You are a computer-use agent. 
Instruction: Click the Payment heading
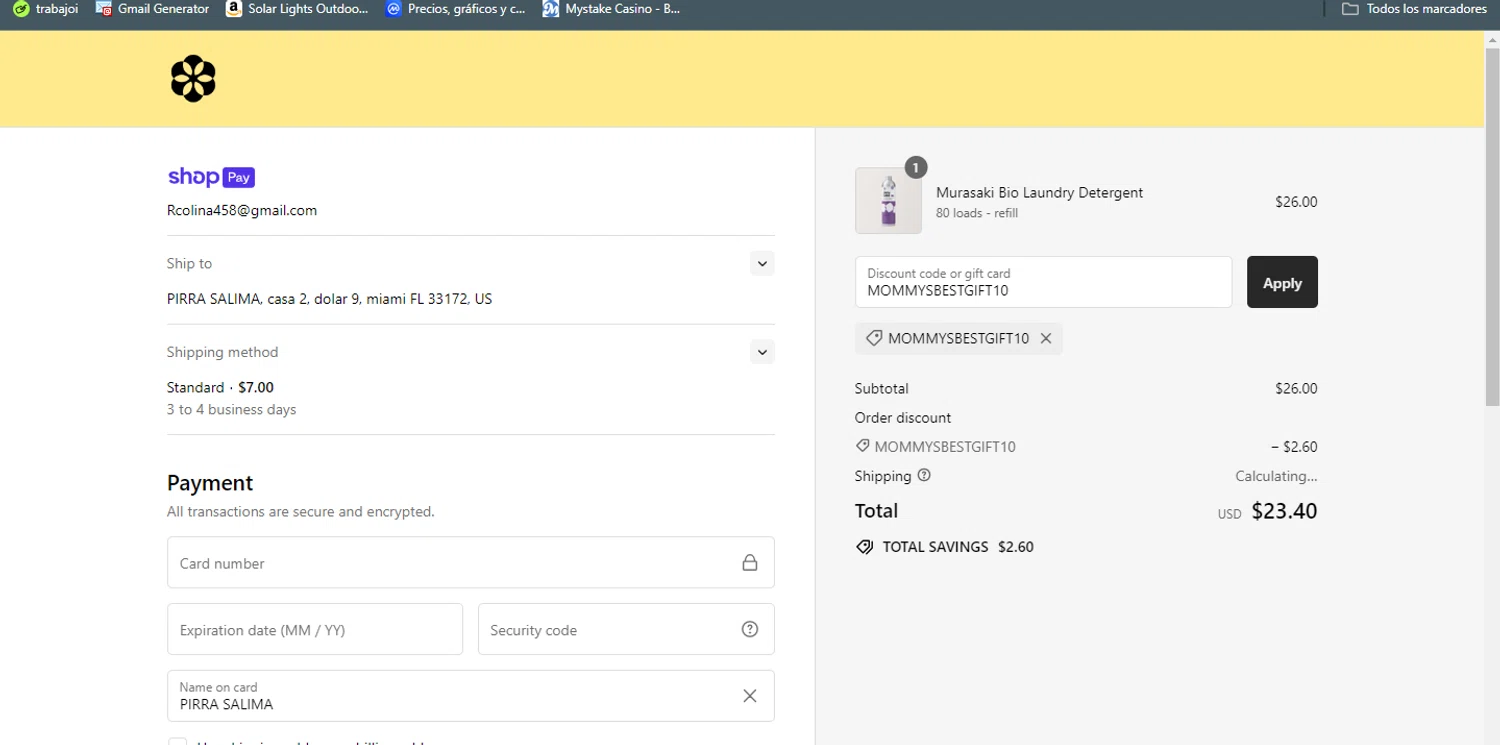tap(210, 483)
